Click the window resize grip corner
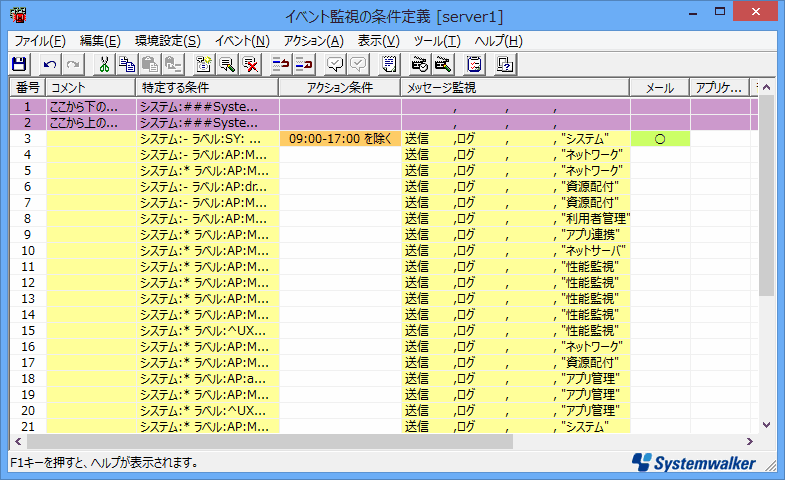 (x=770, y=465)
